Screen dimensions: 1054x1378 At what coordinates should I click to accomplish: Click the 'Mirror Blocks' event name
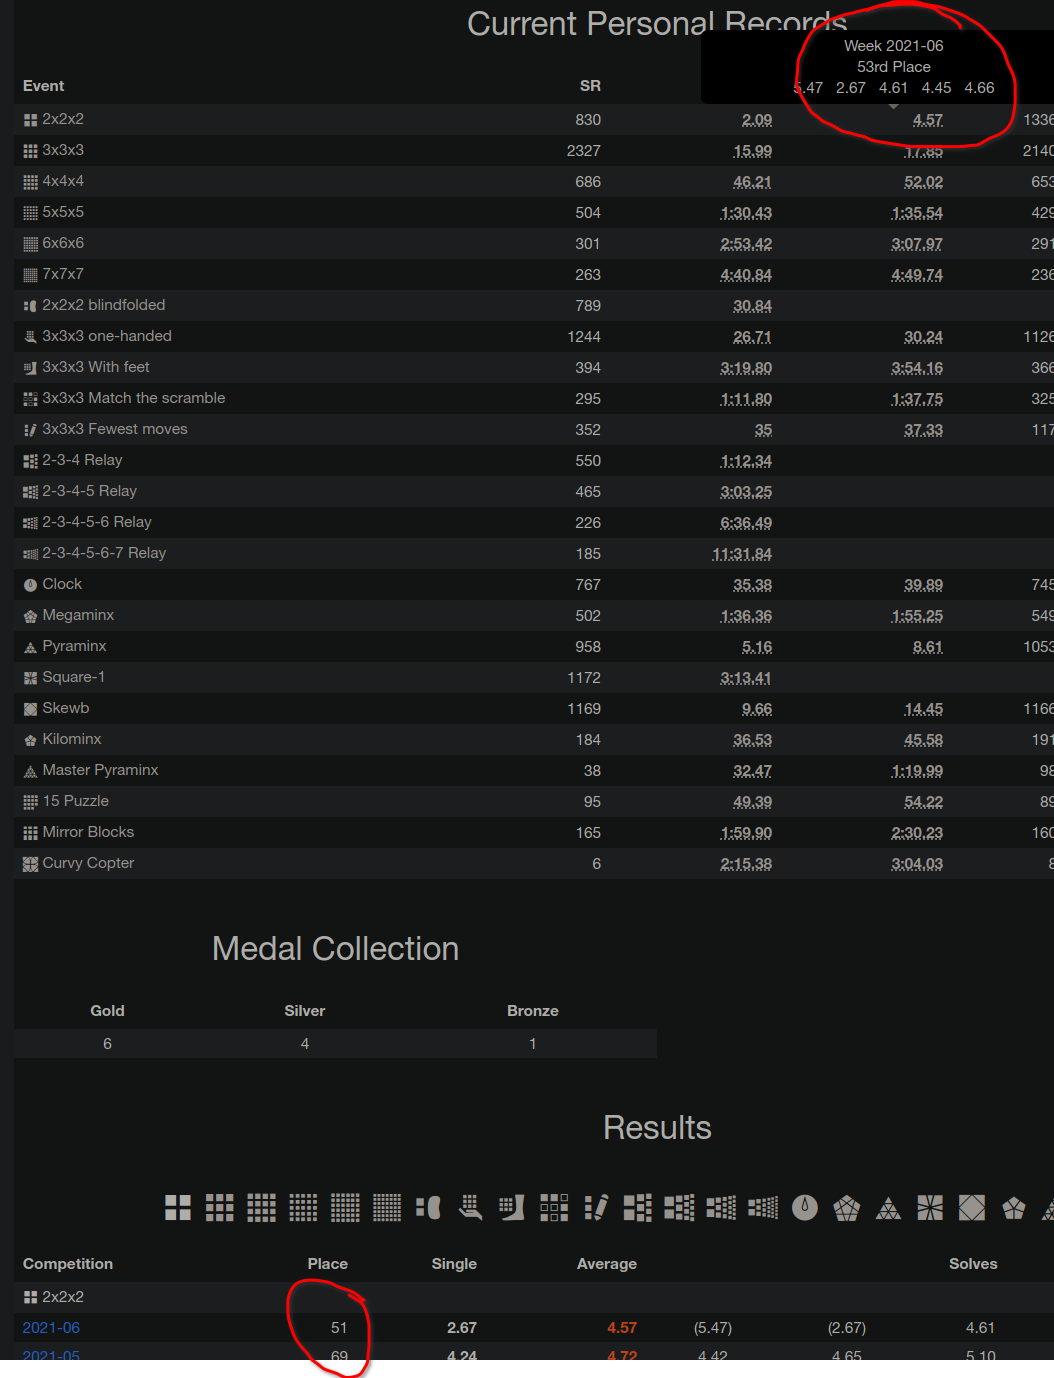point(88,832)
